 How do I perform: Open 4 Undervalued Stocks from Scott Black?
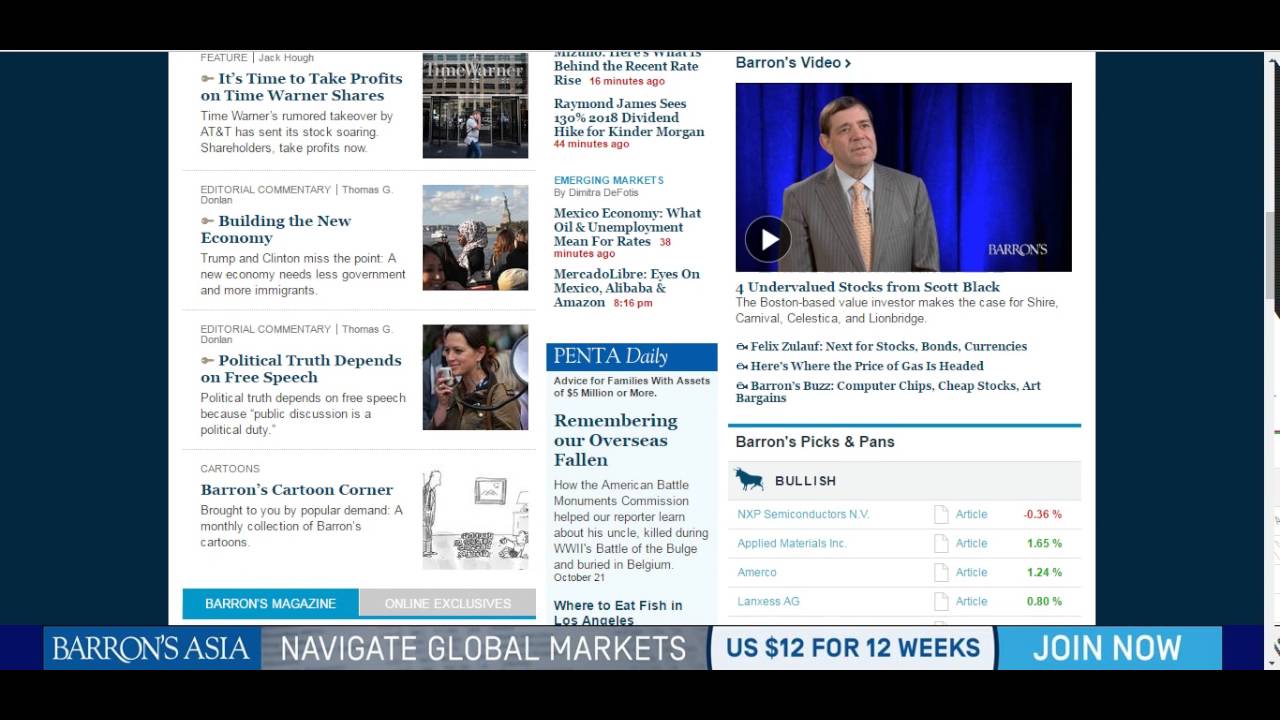click(868, 287)
